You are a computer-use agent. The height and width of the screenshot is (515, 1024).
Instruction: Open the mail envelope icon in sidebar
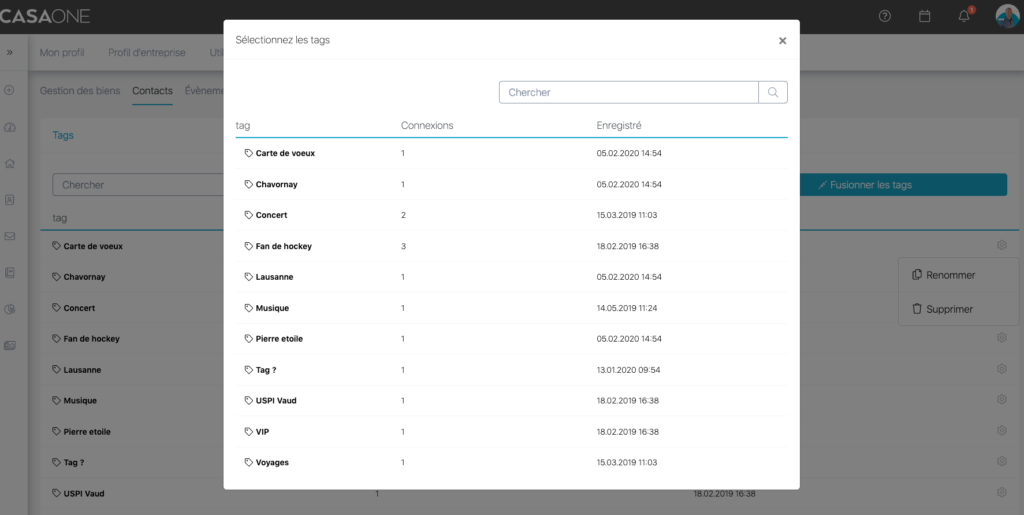coord(10,236)
